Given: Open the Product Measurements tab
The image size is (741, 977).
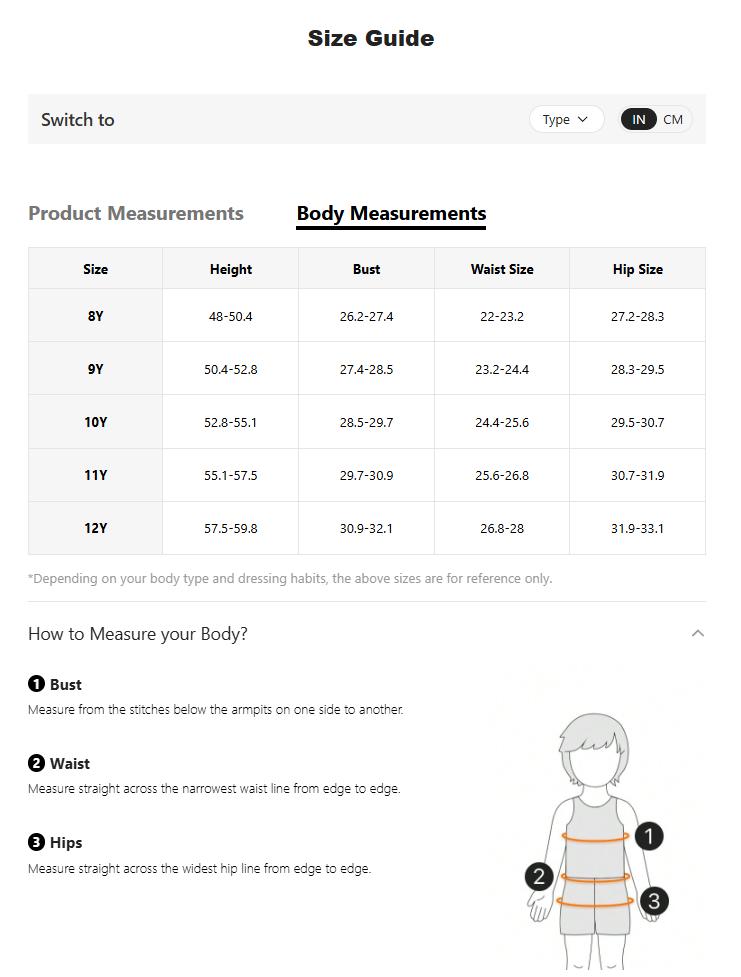Looking at the screenshot, I should 136,213.
